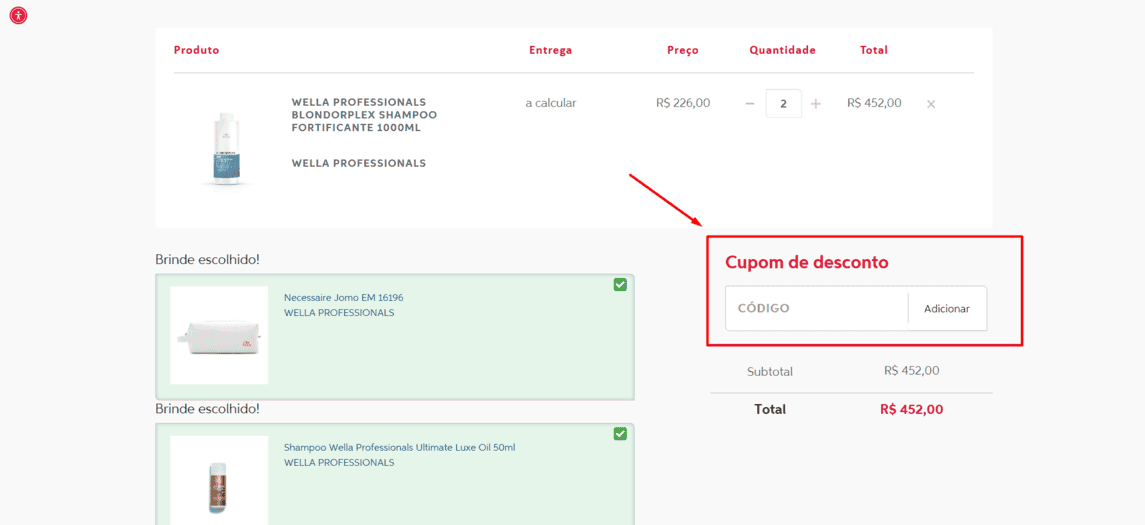Remove Blondorplex shampoo with the X icon

(931, 104)
